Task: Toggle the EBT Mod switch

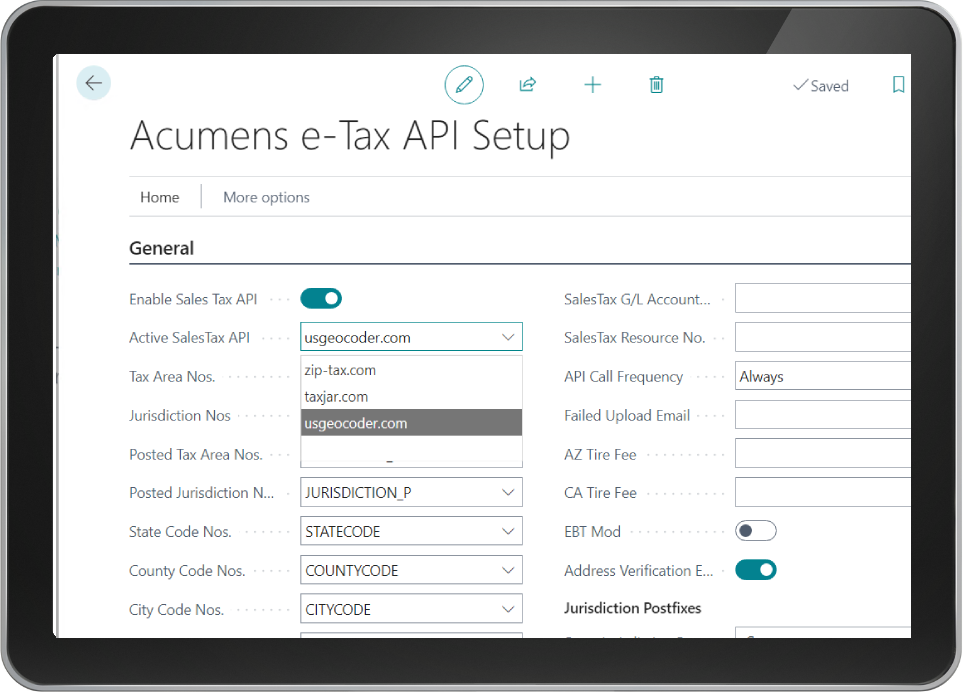Action: click(x=755, y=531)
